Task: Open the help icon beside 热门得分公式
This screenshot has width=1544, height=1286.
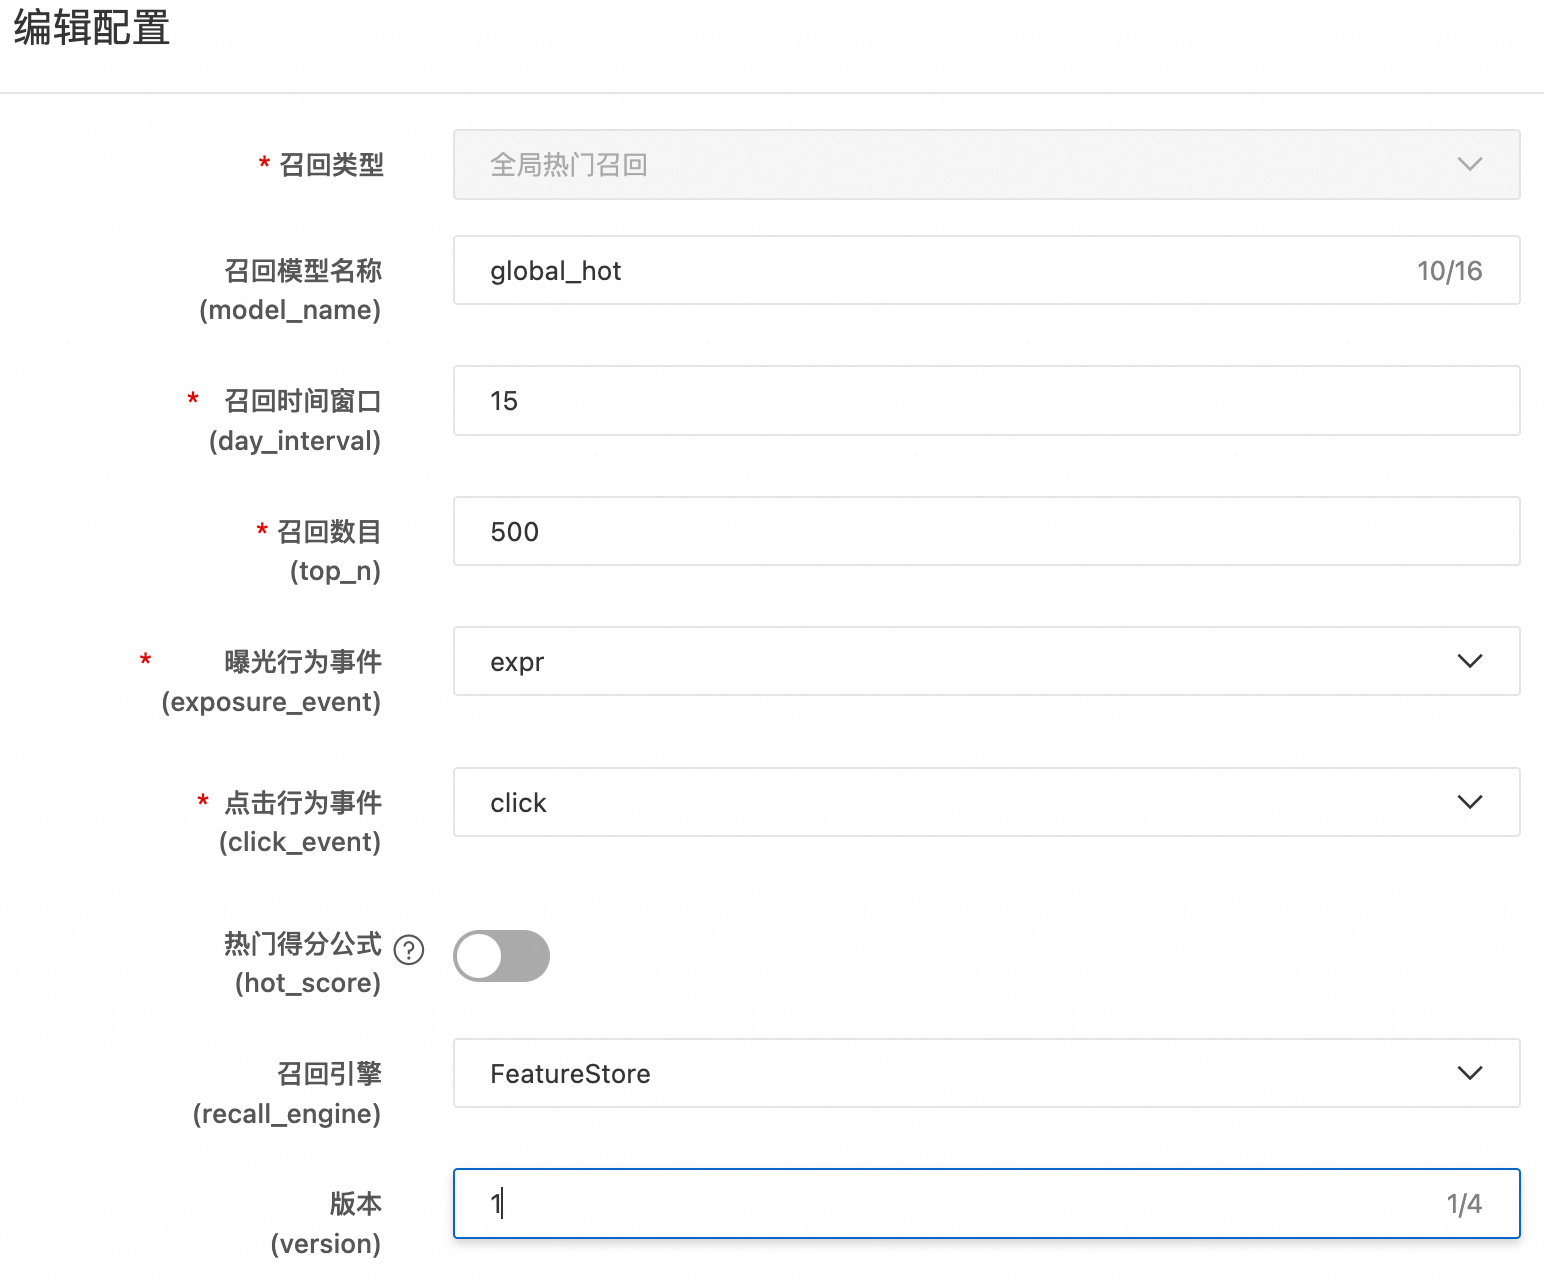Action: 409,949
